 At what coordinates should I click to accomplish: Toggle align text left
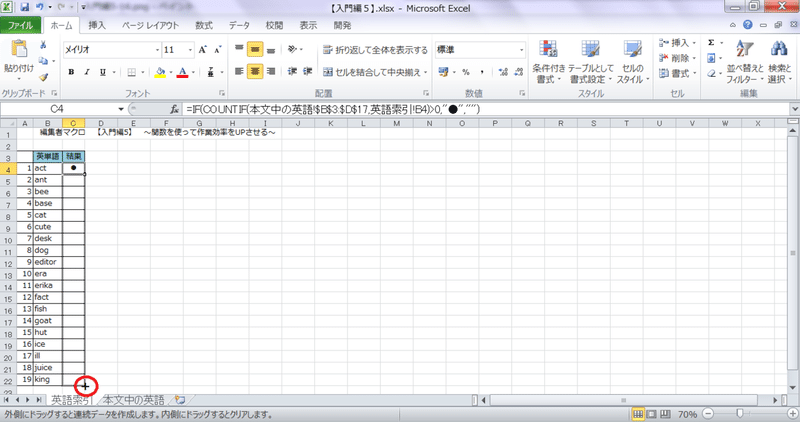click(x=239, y=71)
